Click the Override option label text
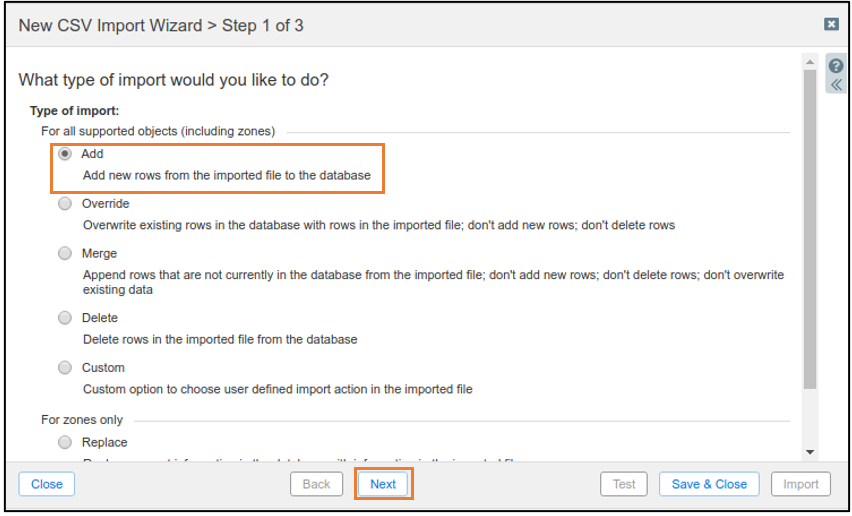Viewport: 852px width, 516px height. tap(105, 204)
